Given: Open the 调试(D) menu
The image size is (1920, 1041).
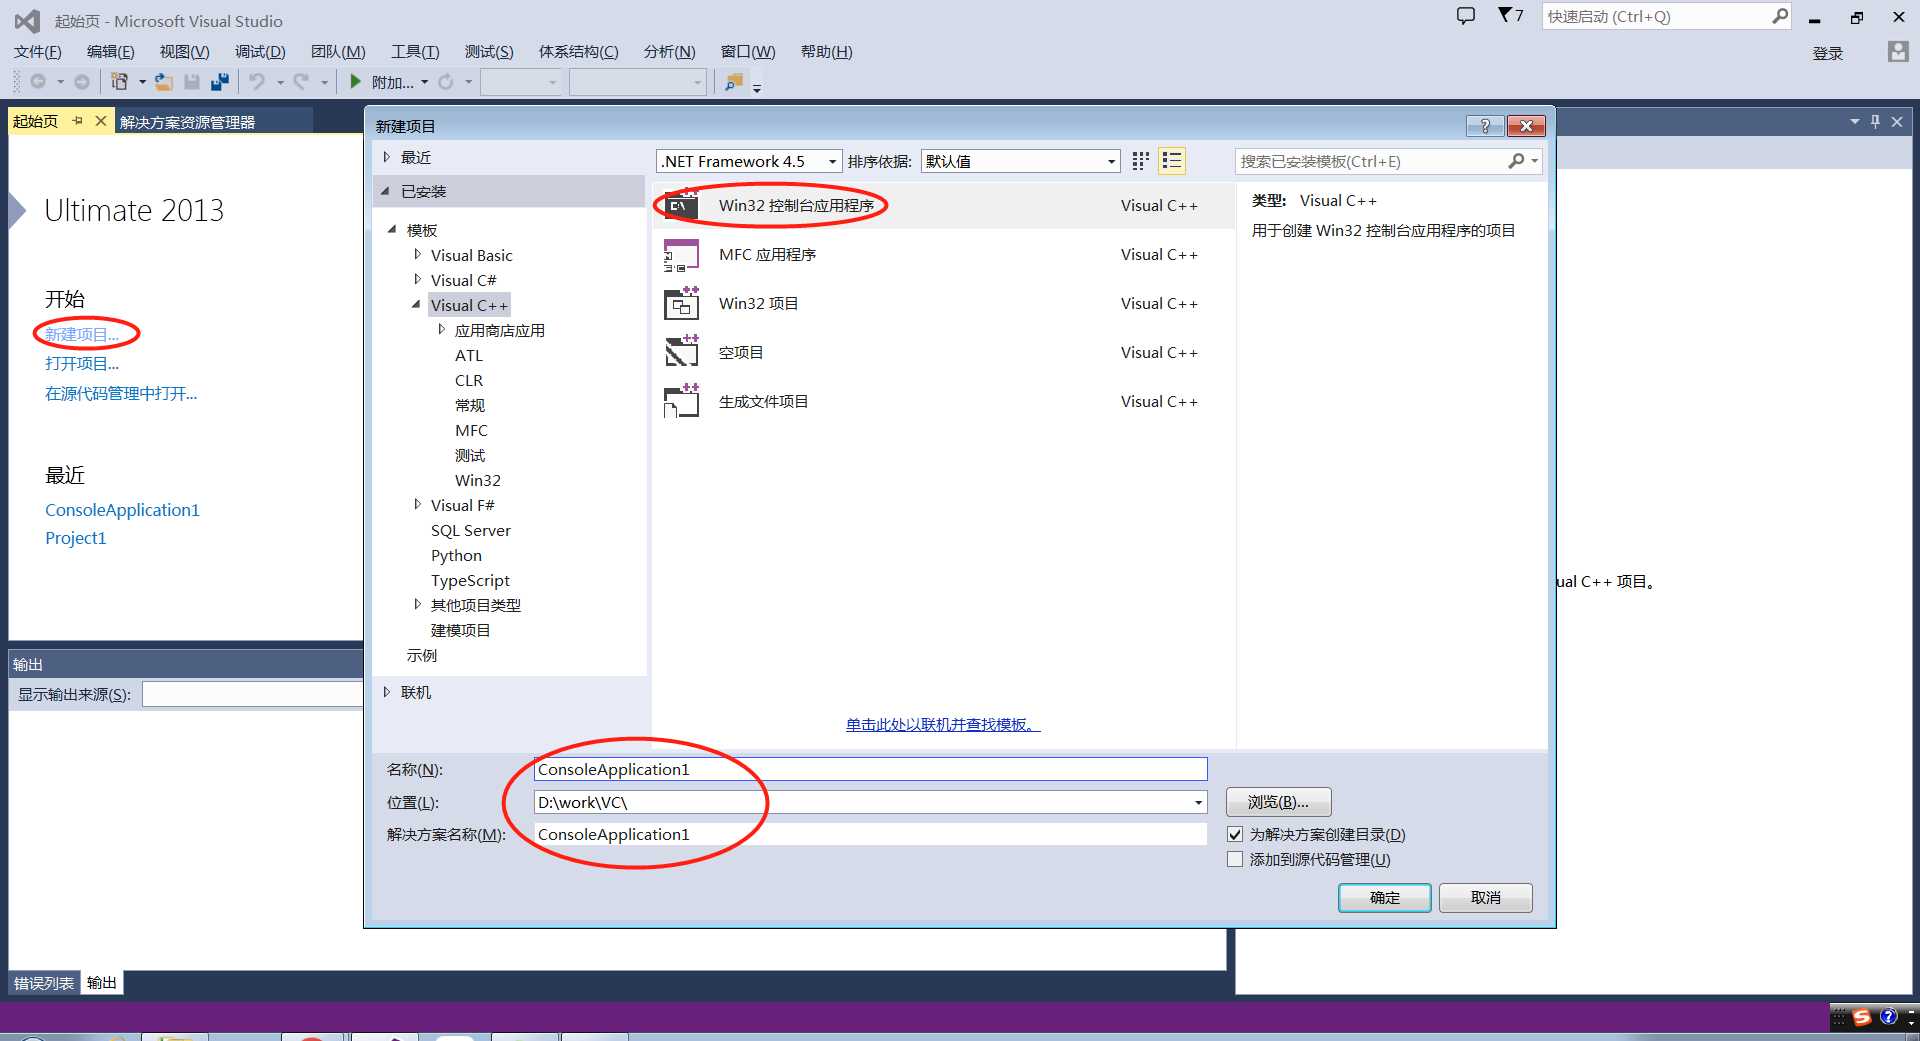Looking at the screenshot, I should [260, 52].
